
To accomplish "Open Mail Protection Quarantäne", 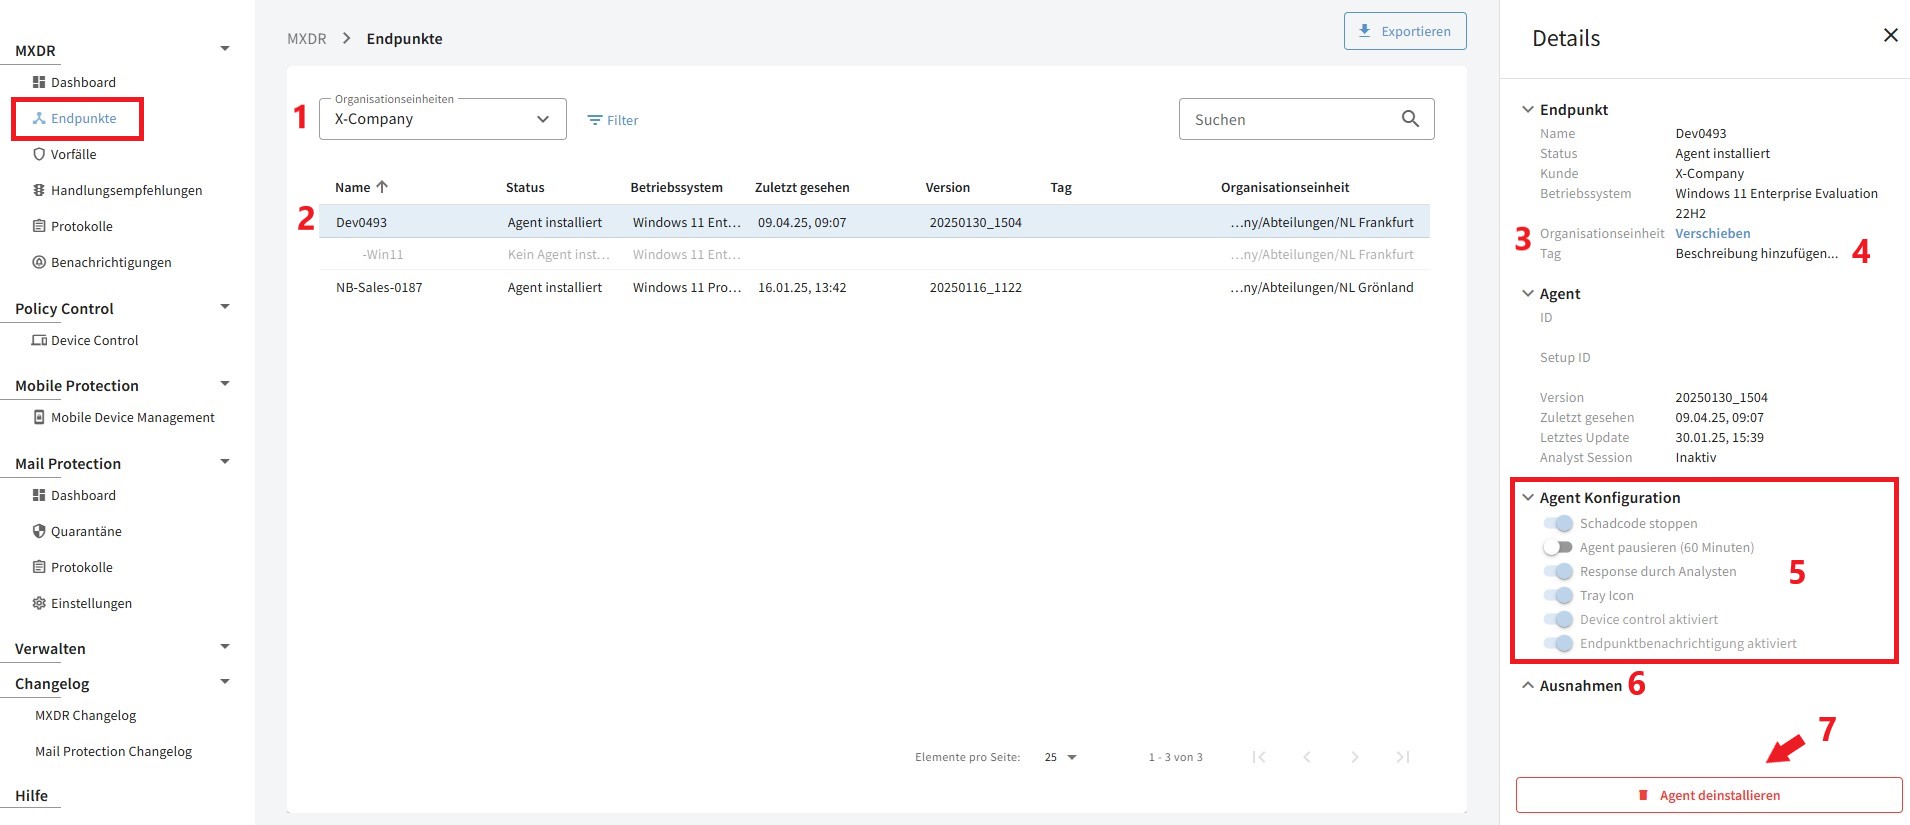I will tap(77, 531).
